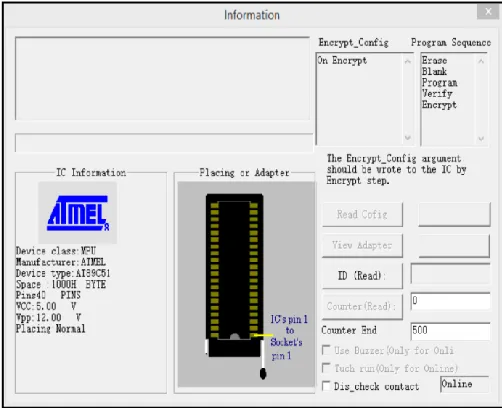This screenshot has width=502, height=408.
Task: Click the blank button beside View Adapter
Action: (454, 246)
